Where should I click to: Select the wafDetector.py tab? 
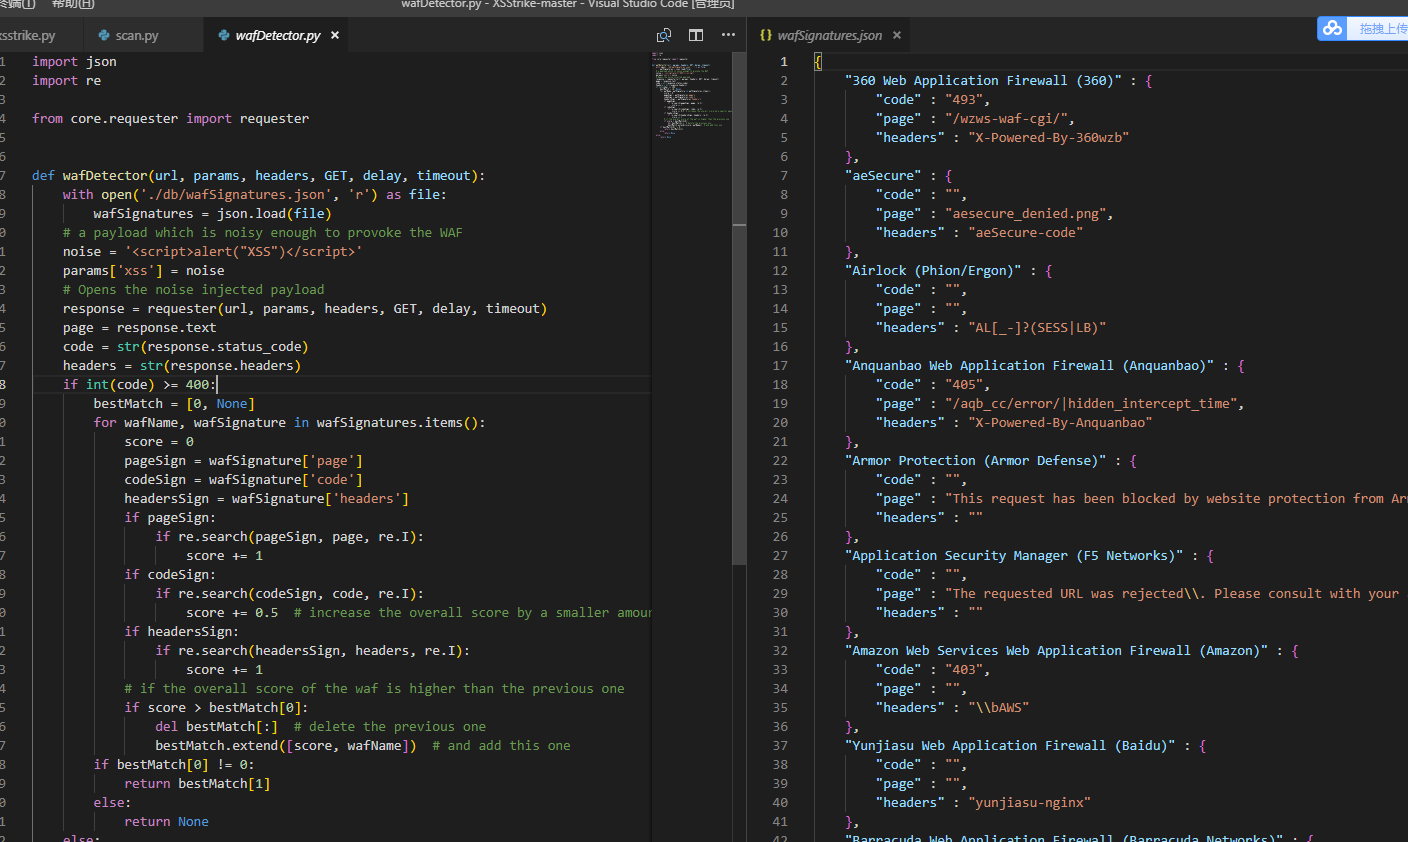pyautogui.click(x=277, y=35)
